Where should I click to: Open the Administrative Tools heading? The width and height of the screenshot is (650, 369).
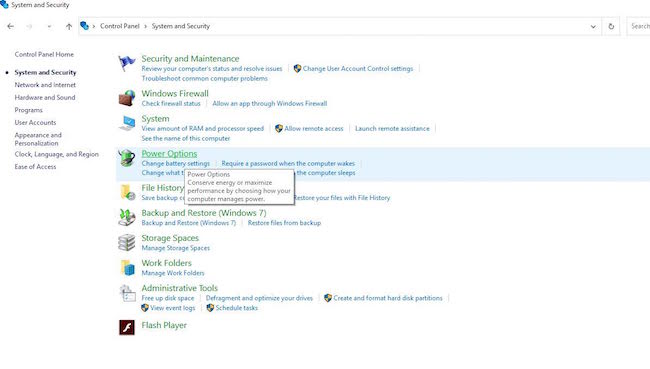coord(179,288)
